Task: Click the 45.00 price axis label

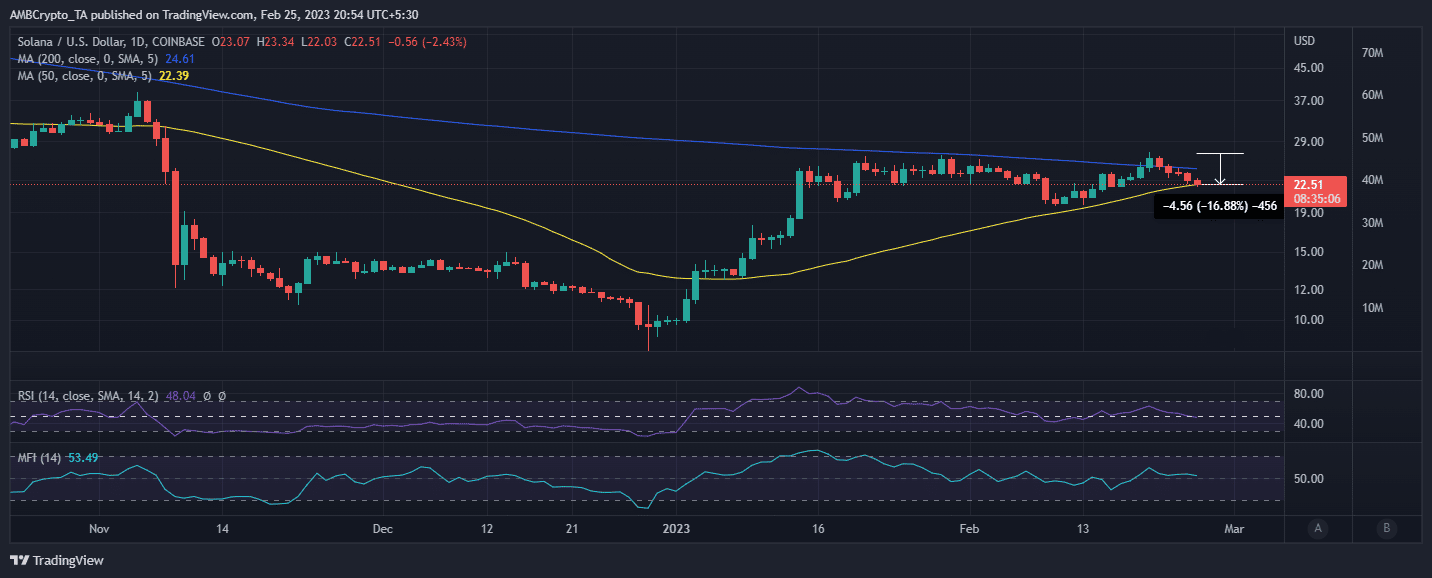Action: tap(1309, 67)
